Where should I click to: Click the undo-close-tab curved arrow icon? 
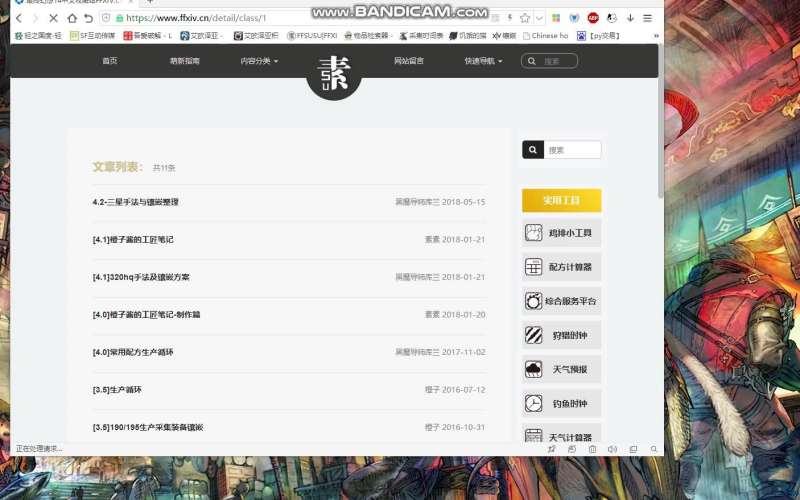(x=88, y=18)
